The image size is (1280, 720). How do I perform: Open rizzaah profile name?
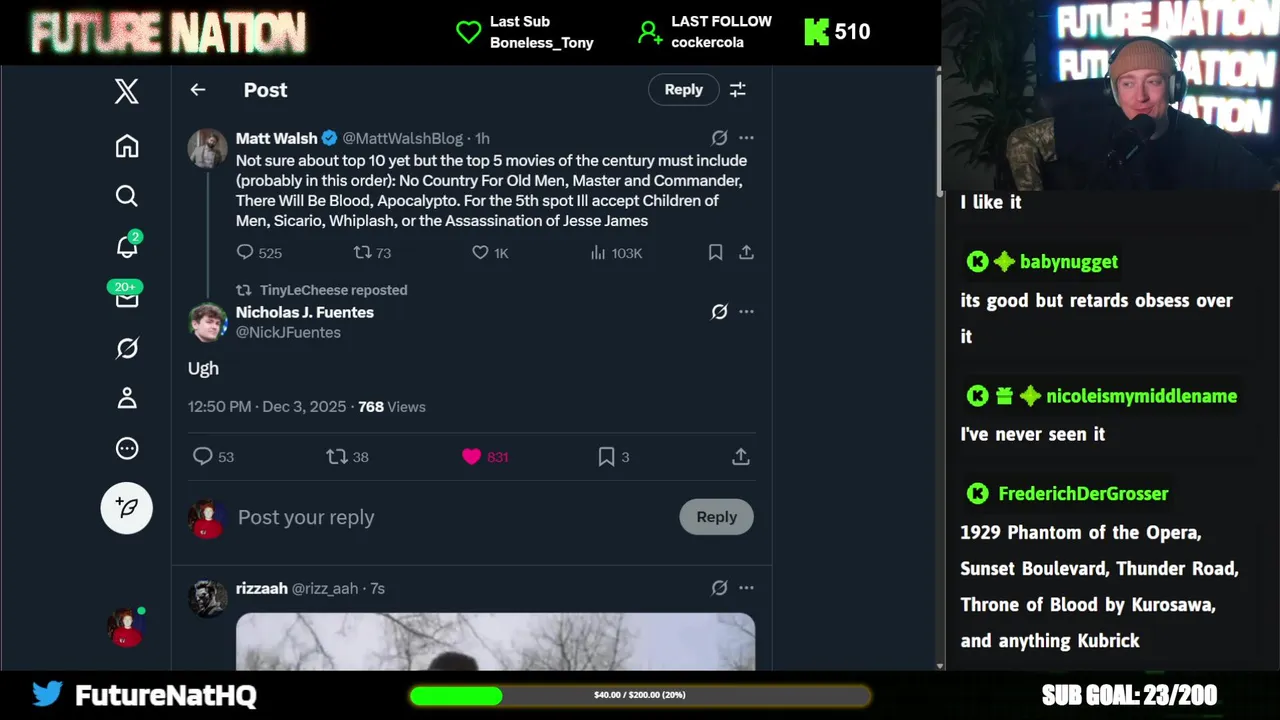[x=262, y=588]
